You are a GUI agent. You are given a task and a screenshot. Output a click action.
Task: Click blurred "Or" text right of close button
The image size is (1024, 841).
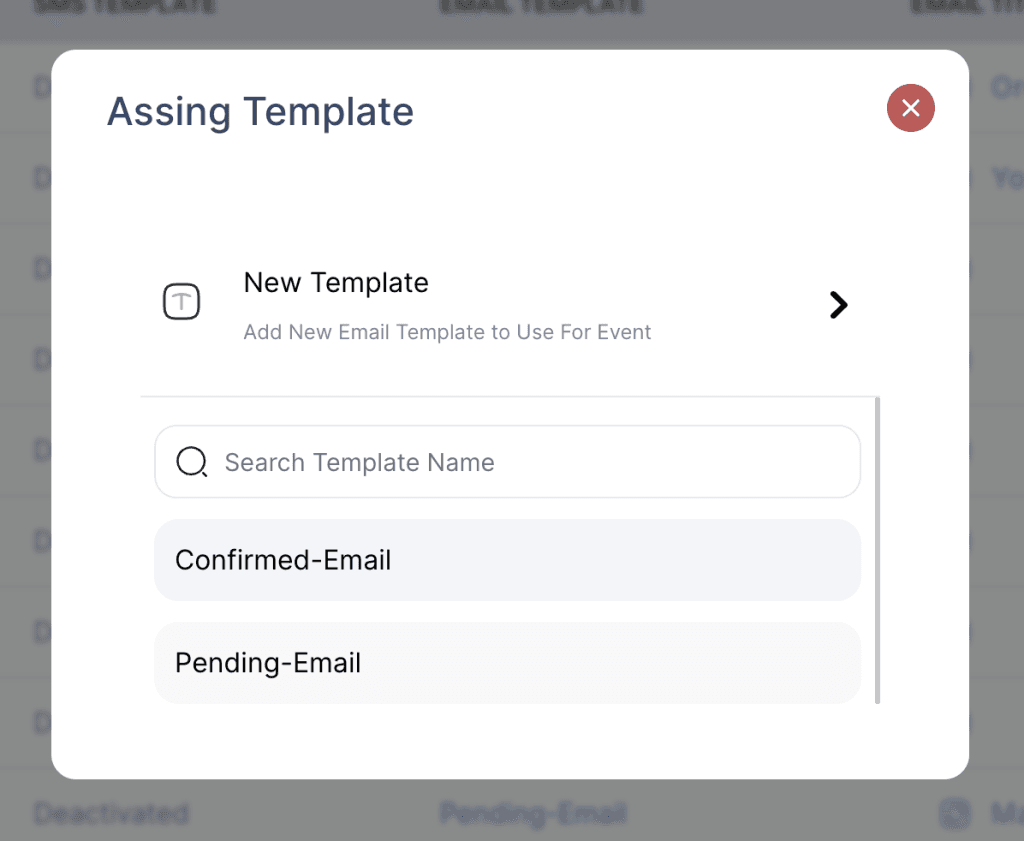(1006, 88)
